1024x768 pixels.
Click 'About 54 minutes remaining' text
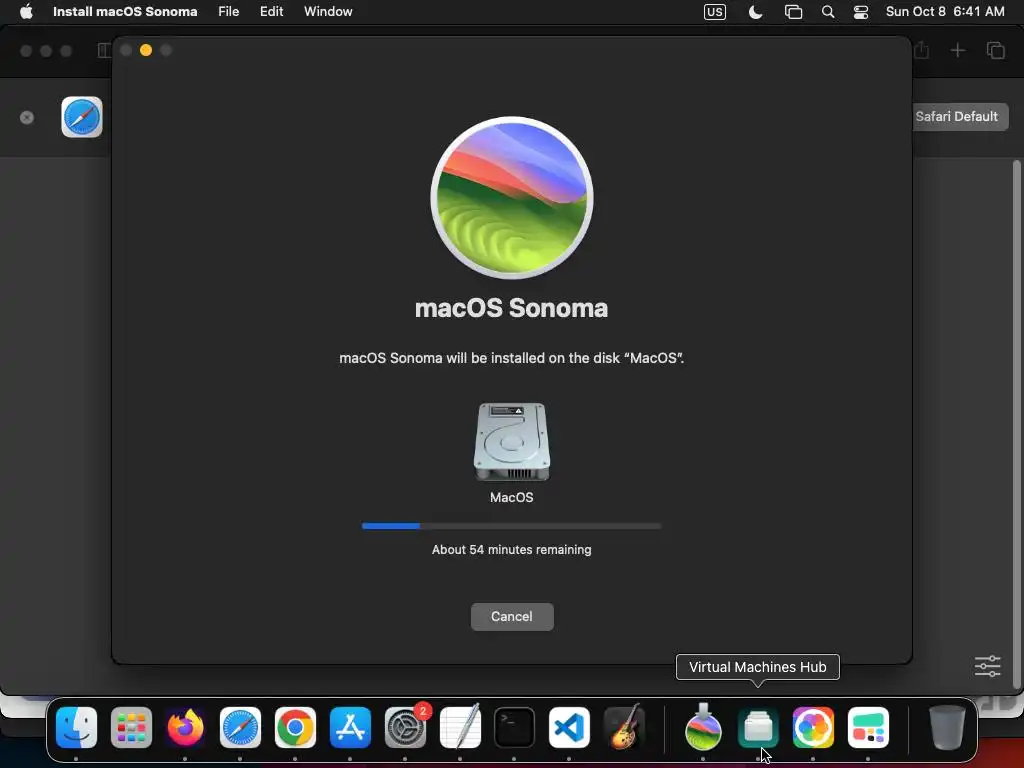tap(511, 550)
